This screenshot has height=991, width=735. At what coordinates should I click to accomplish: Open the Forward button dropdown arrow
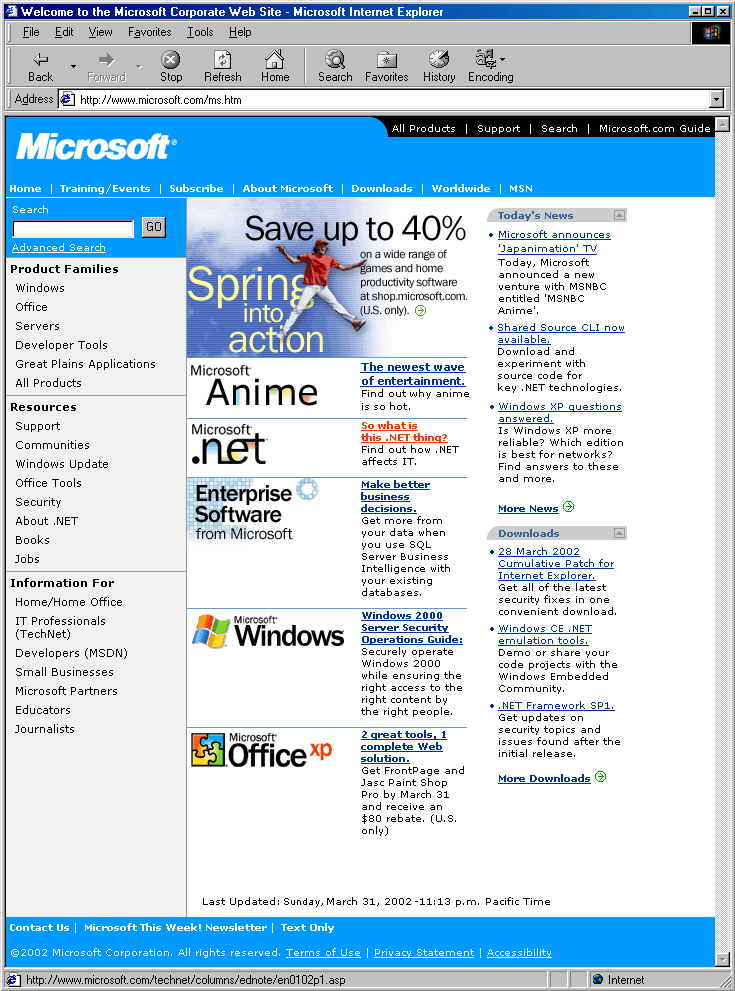point(138,66)
